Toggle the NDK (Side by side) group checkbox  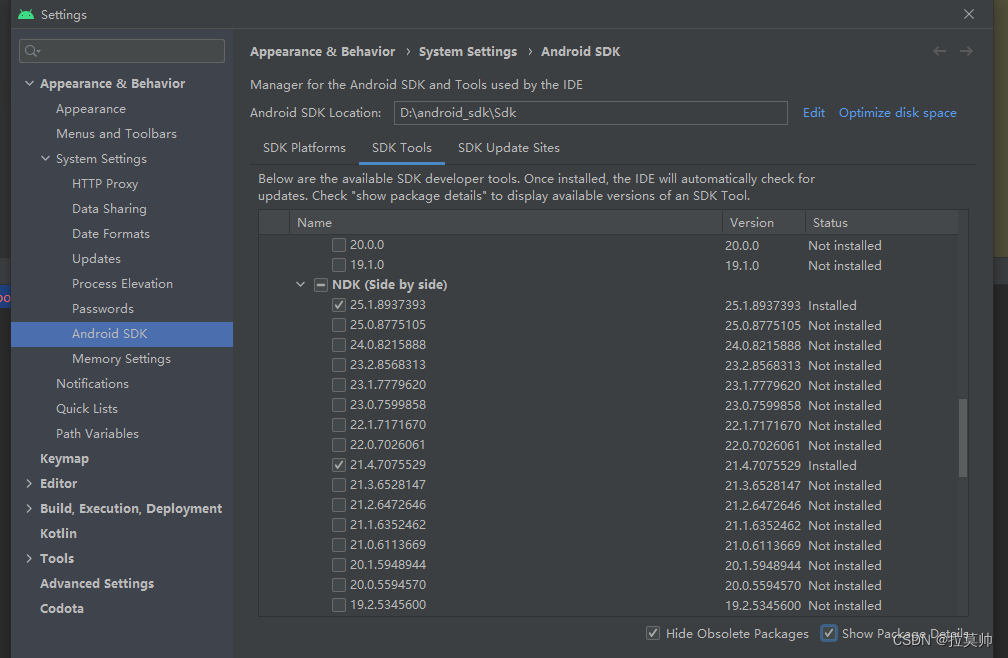pyautogui.click(x=321, y=285)
